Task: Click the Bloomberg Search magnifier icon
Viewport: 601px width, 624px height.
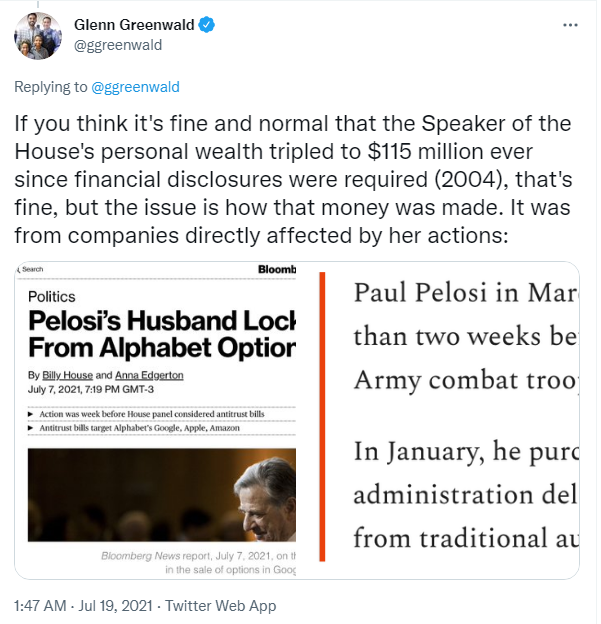Action: 25,269
